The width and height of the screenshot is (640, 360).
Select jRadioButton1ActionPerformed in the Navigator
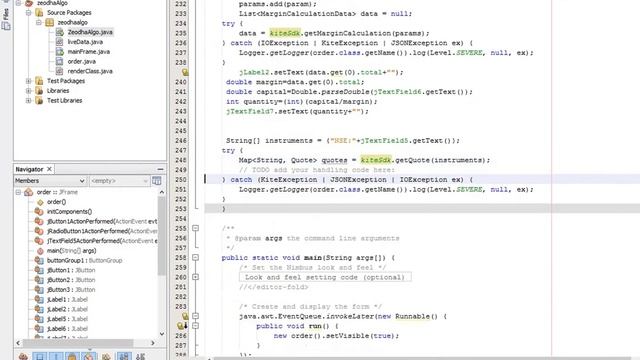tap(102, 231)
